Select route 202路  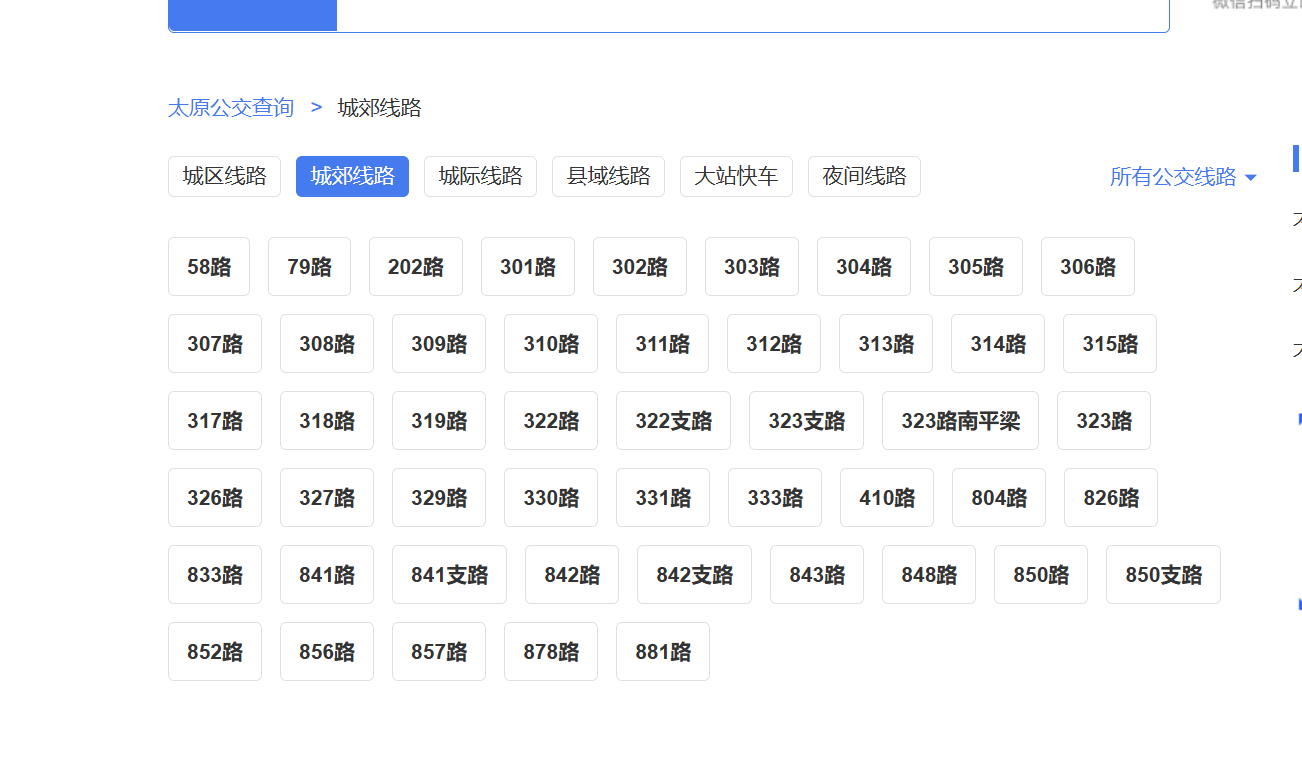(x=416, y=267)
